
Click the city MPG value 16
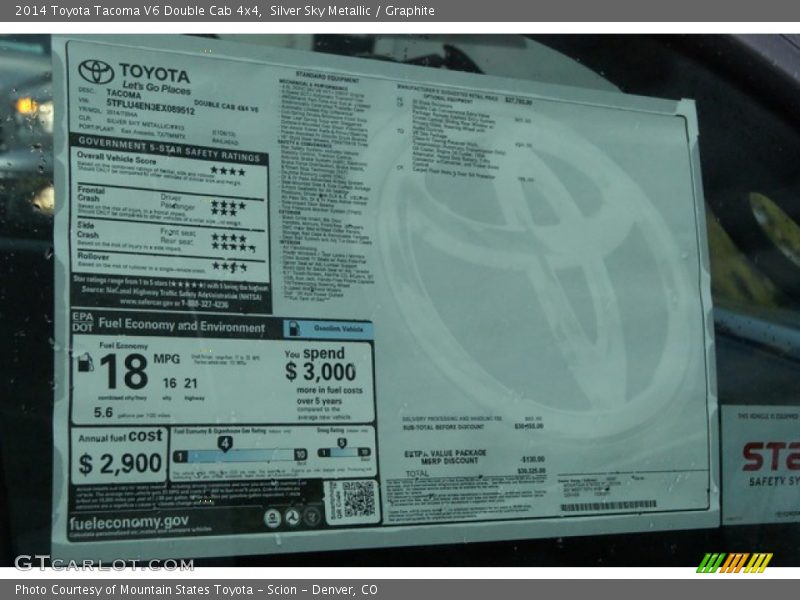(x=169, y=383)
